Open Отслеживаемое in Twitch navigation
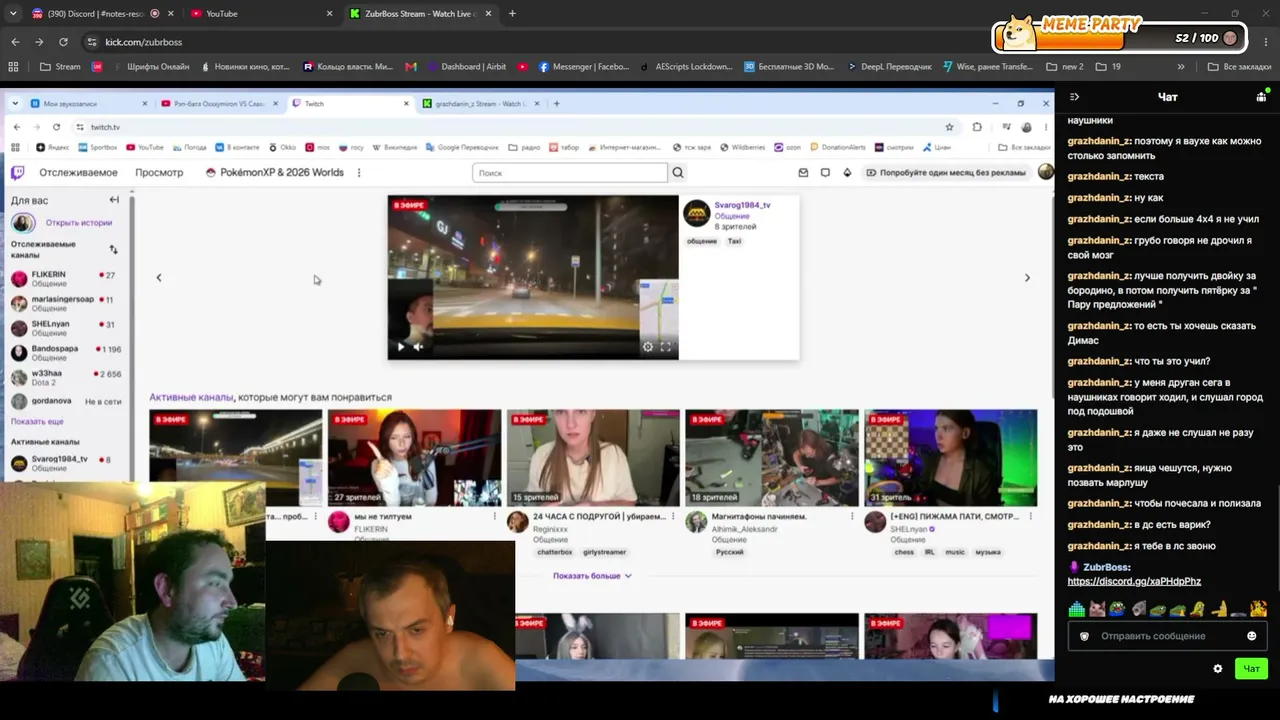The width and height of the screenshot is (1280, 720). click(x=79, y=173)
